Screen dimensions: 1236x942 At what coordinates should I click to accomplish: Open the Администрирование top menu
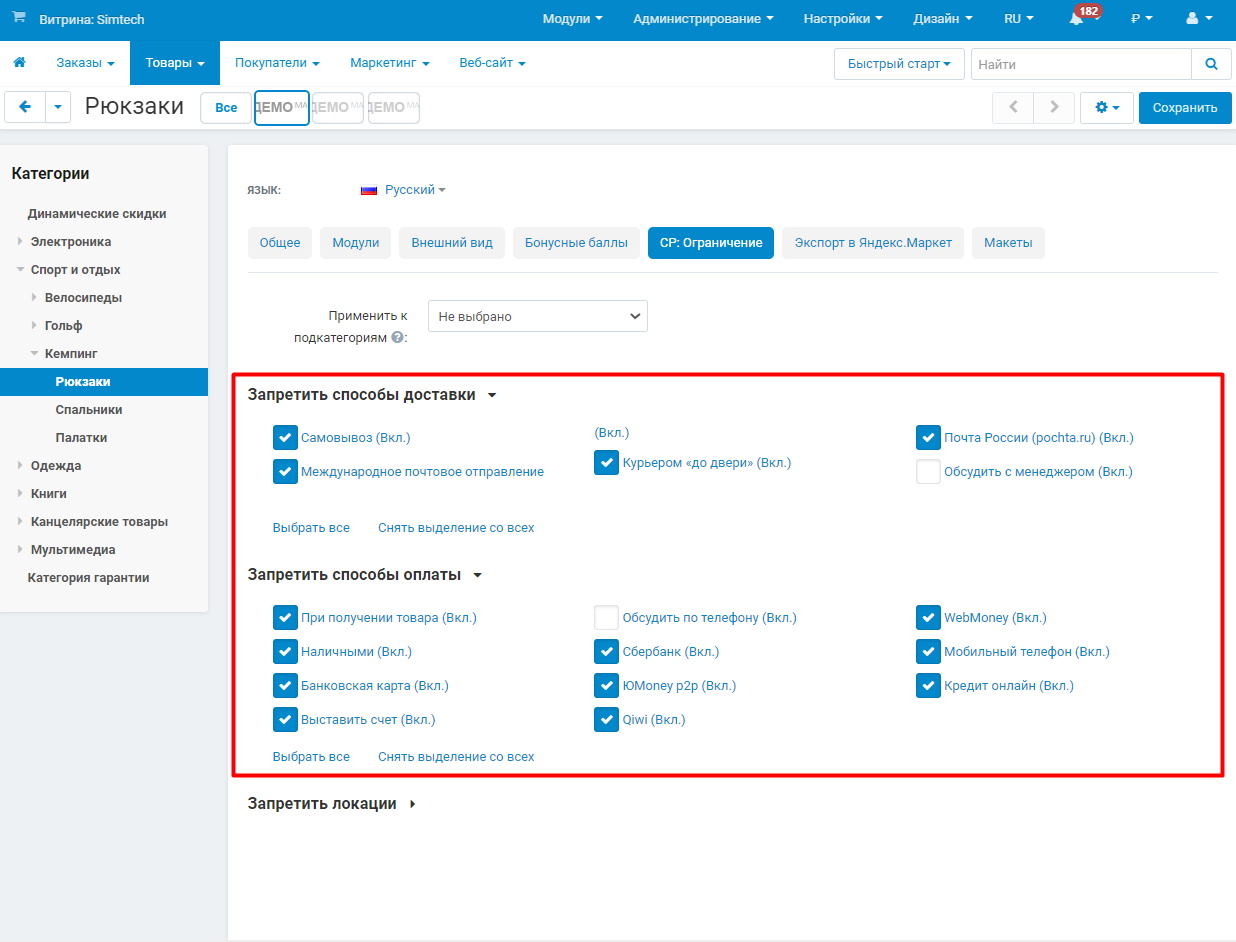[x=704, y=19]
